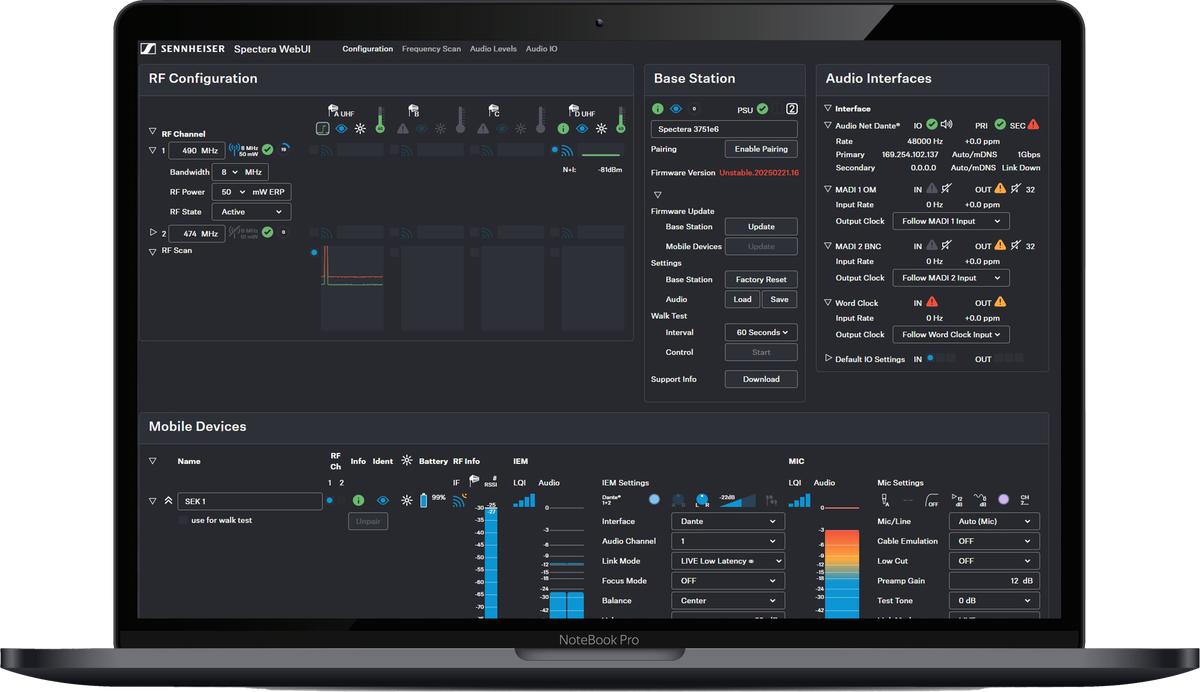Check use for walk test
This screenshot has width=1200, height=692.
pos(183,520)
